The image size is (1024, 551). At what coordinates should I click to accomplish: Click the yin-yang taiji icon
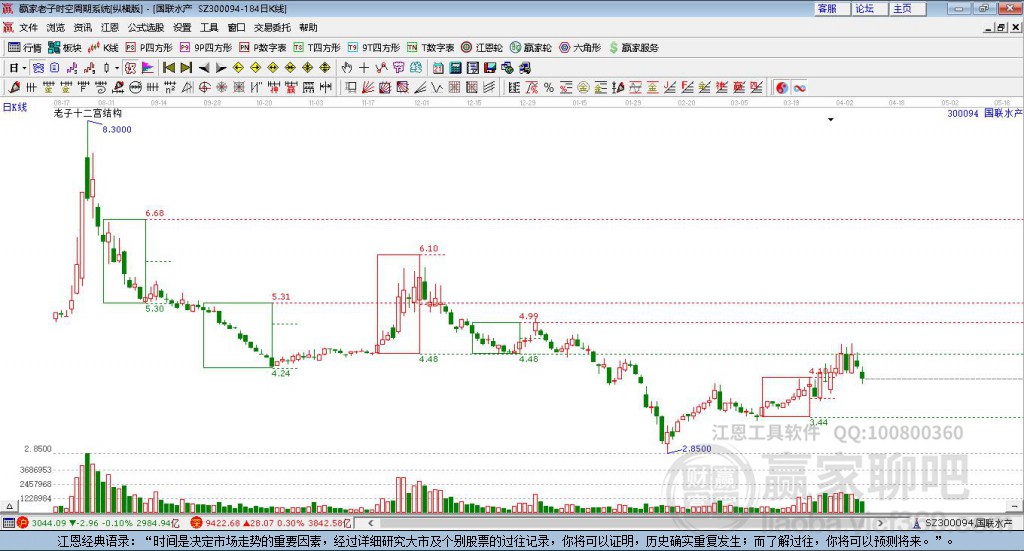pos(781,88)
